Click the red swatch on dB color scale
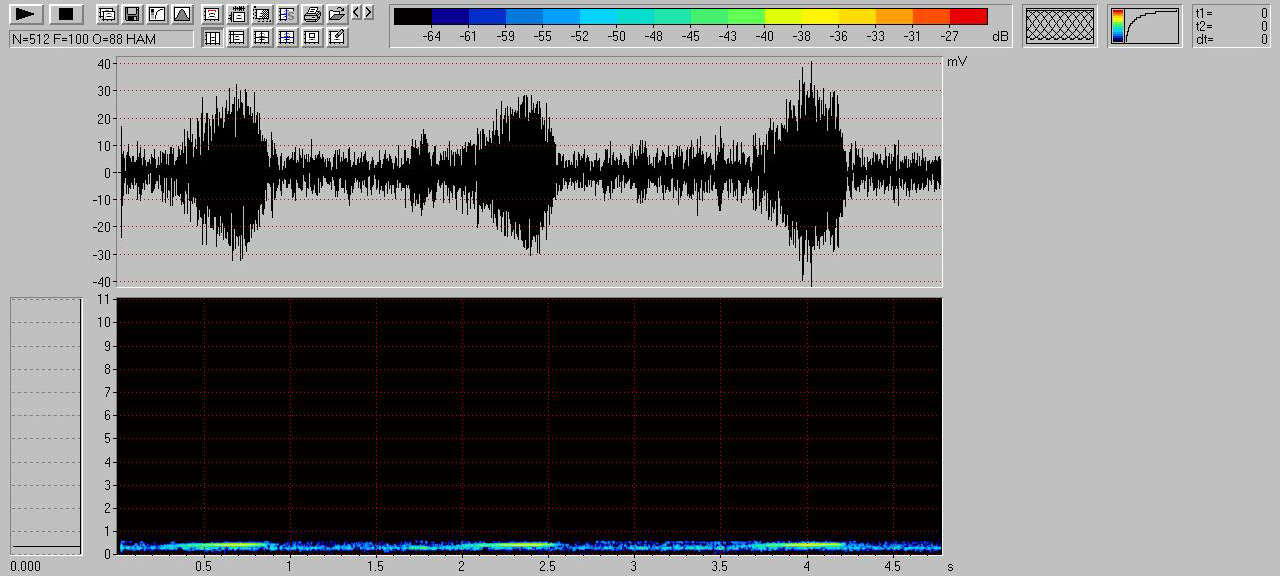The image size is (1280, 576). [x=968, y=16]
